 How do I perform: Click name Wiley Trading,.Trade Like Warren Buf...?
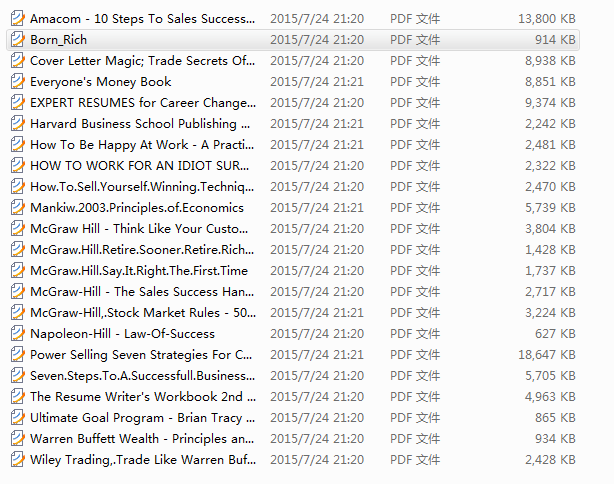coord(143,460)
